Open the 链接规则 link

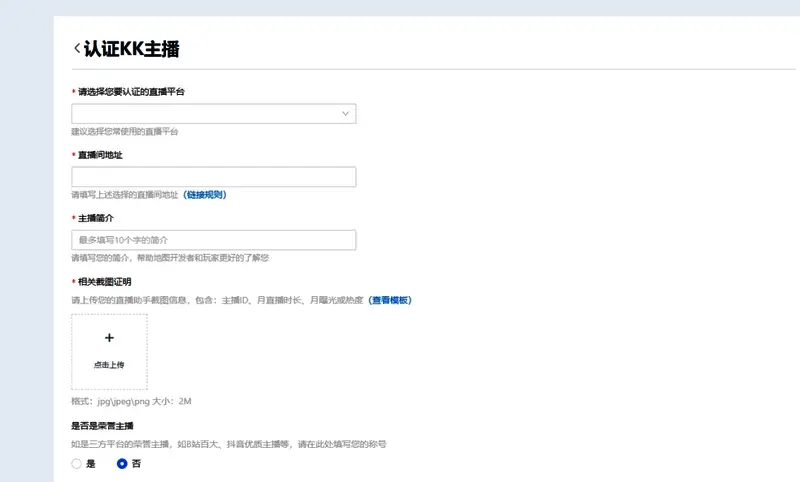pyautogui.click(x=205, y=195)
